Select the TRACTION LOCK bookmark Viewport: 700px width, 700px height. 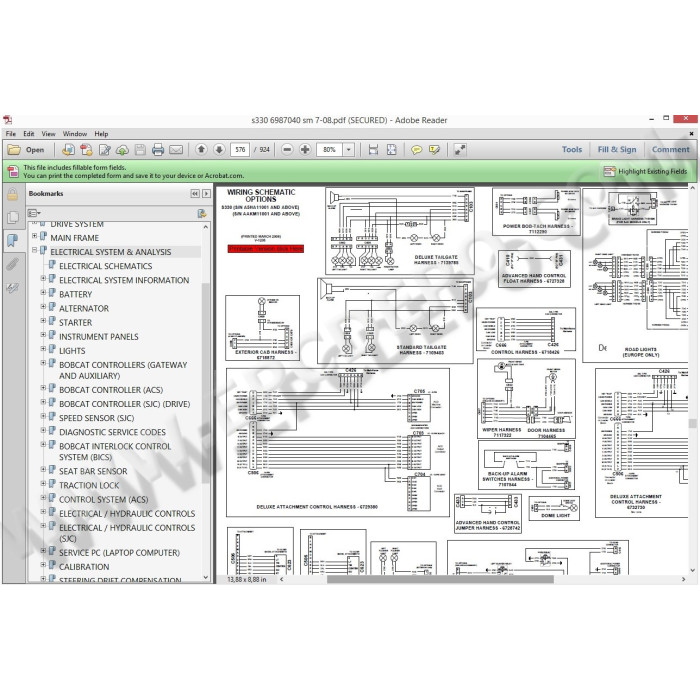point(89,485)
